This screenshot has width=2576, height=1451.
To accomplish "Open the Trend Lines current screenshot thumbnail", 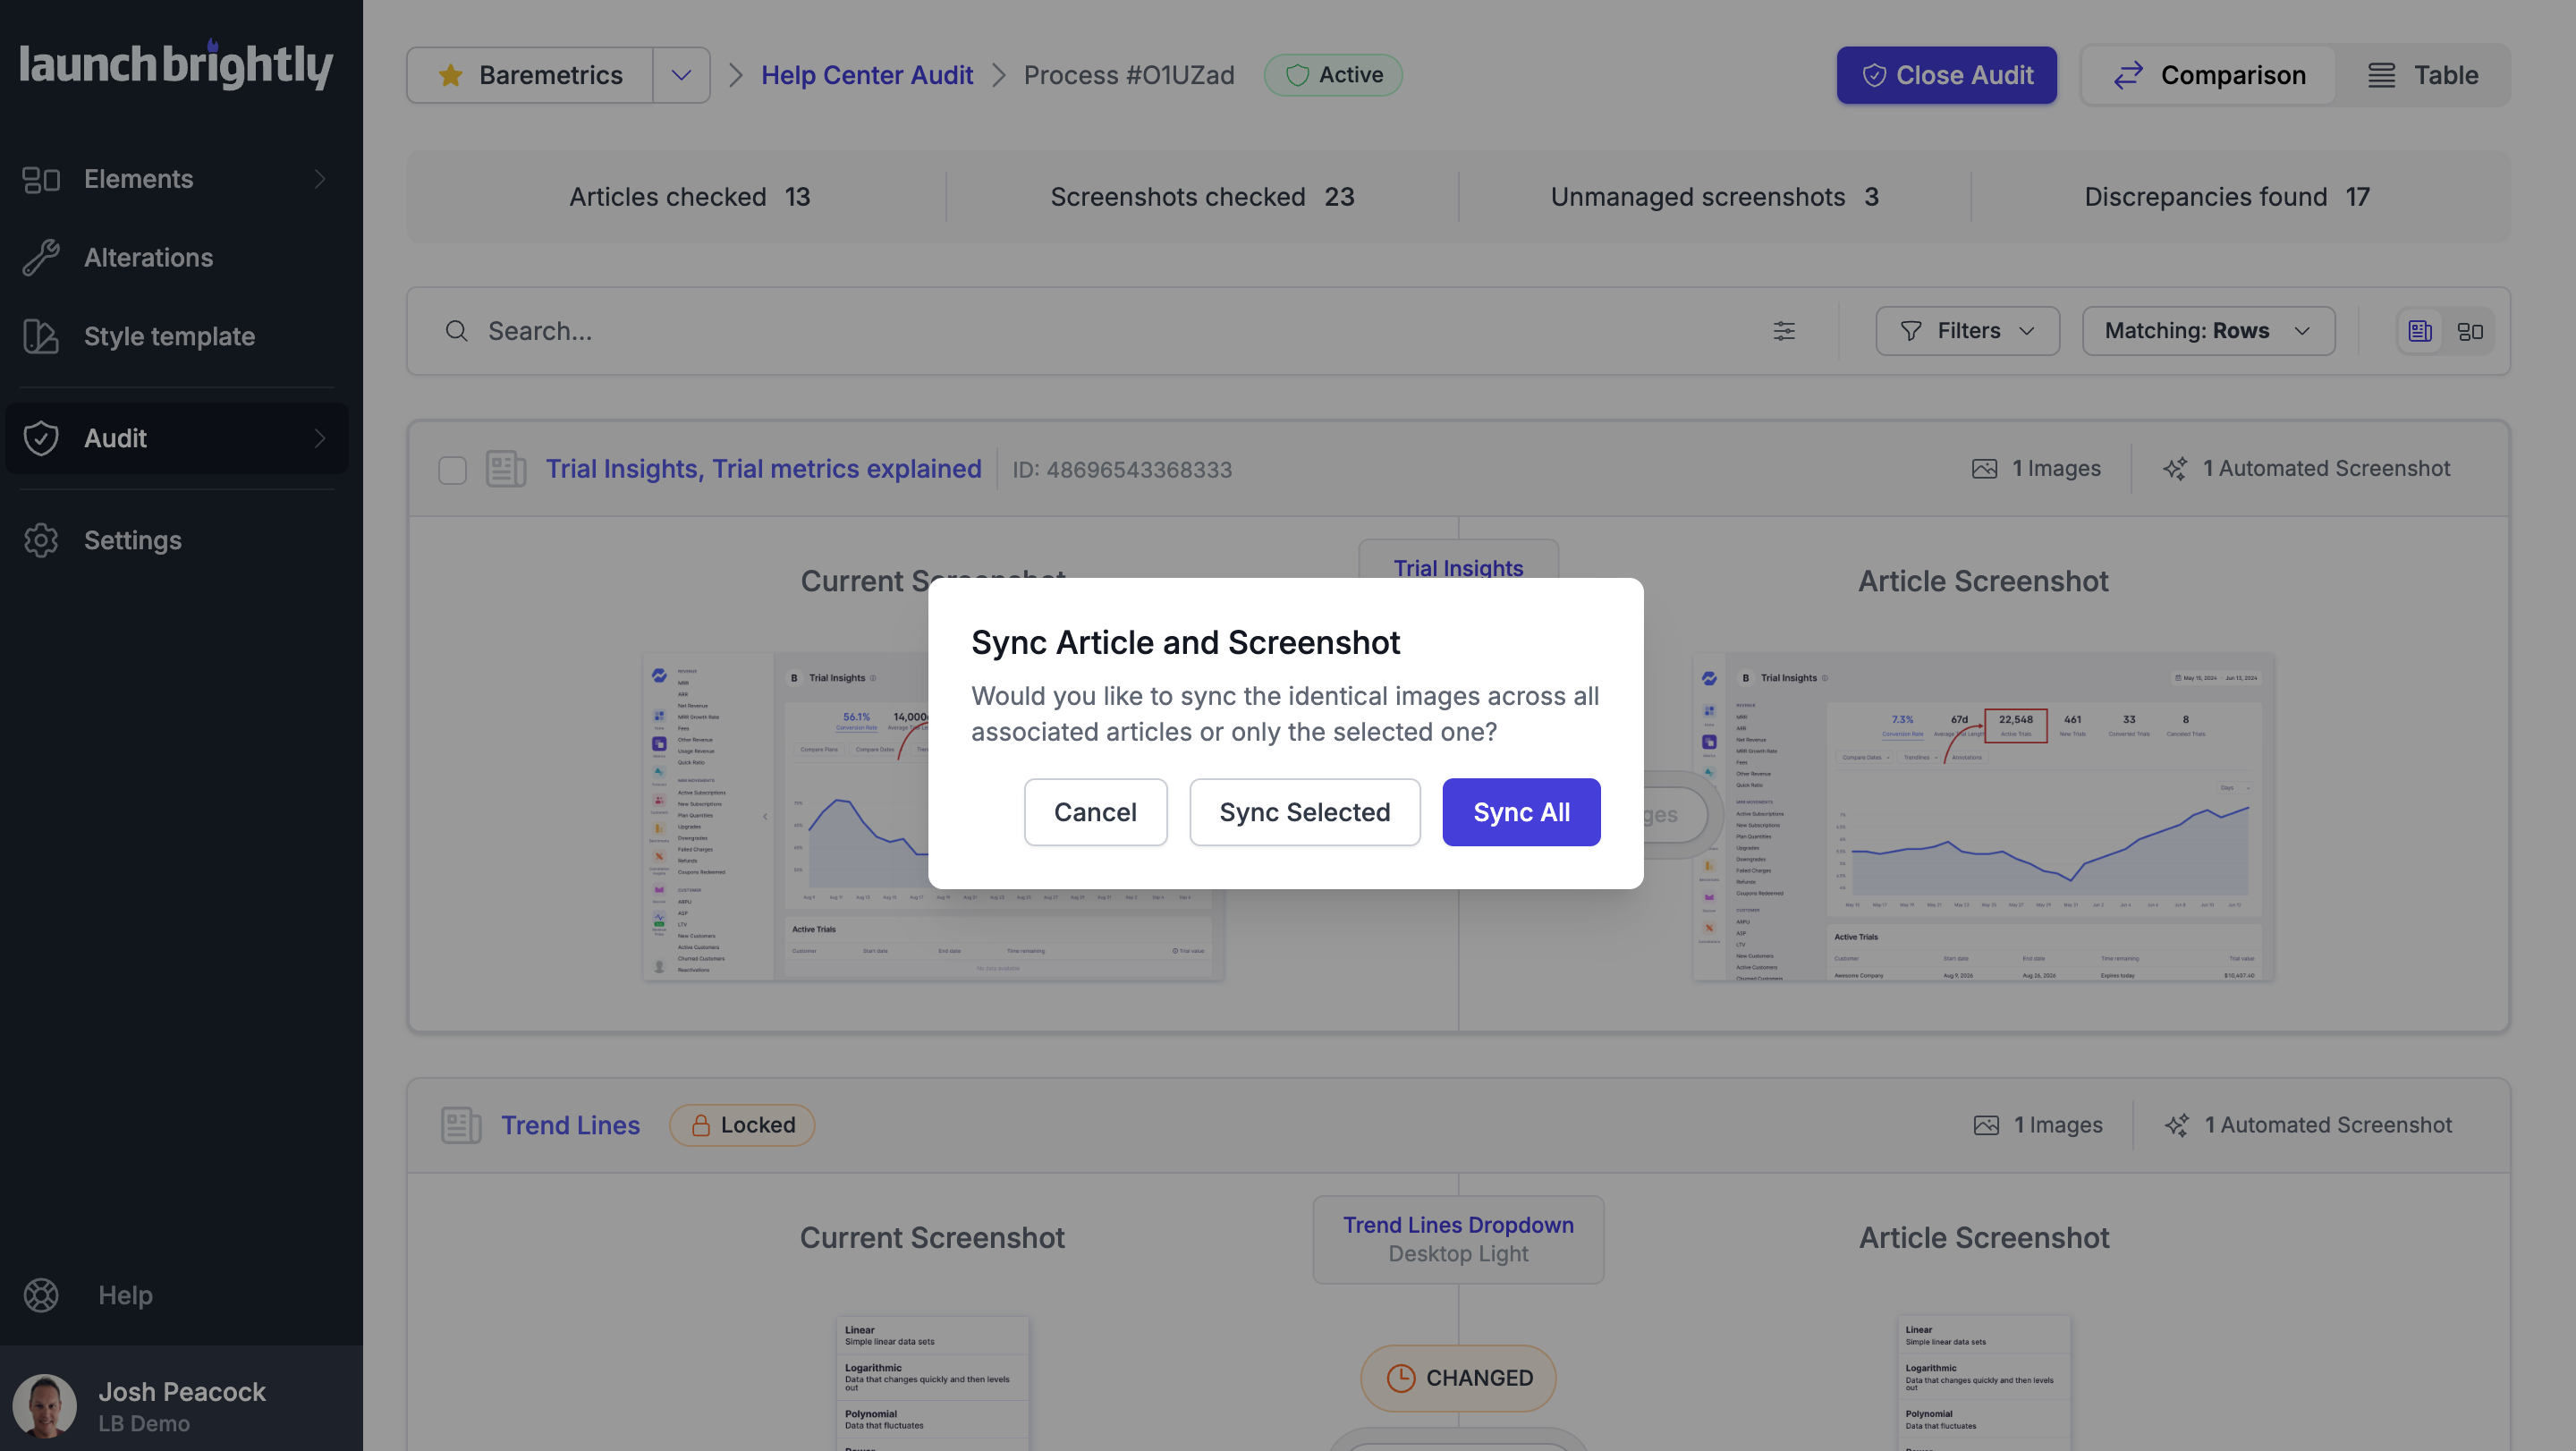I will point(932,1384).
